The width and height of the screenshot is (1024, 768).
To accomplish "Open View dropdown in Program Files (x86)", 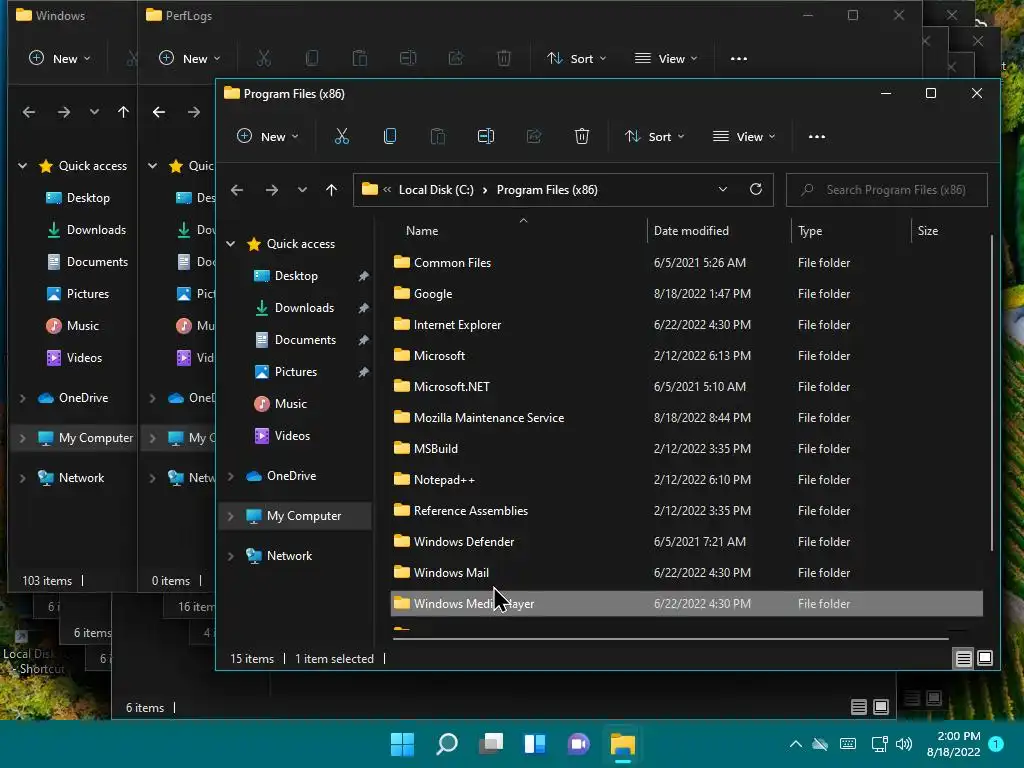I will click(x=744, y=136).
